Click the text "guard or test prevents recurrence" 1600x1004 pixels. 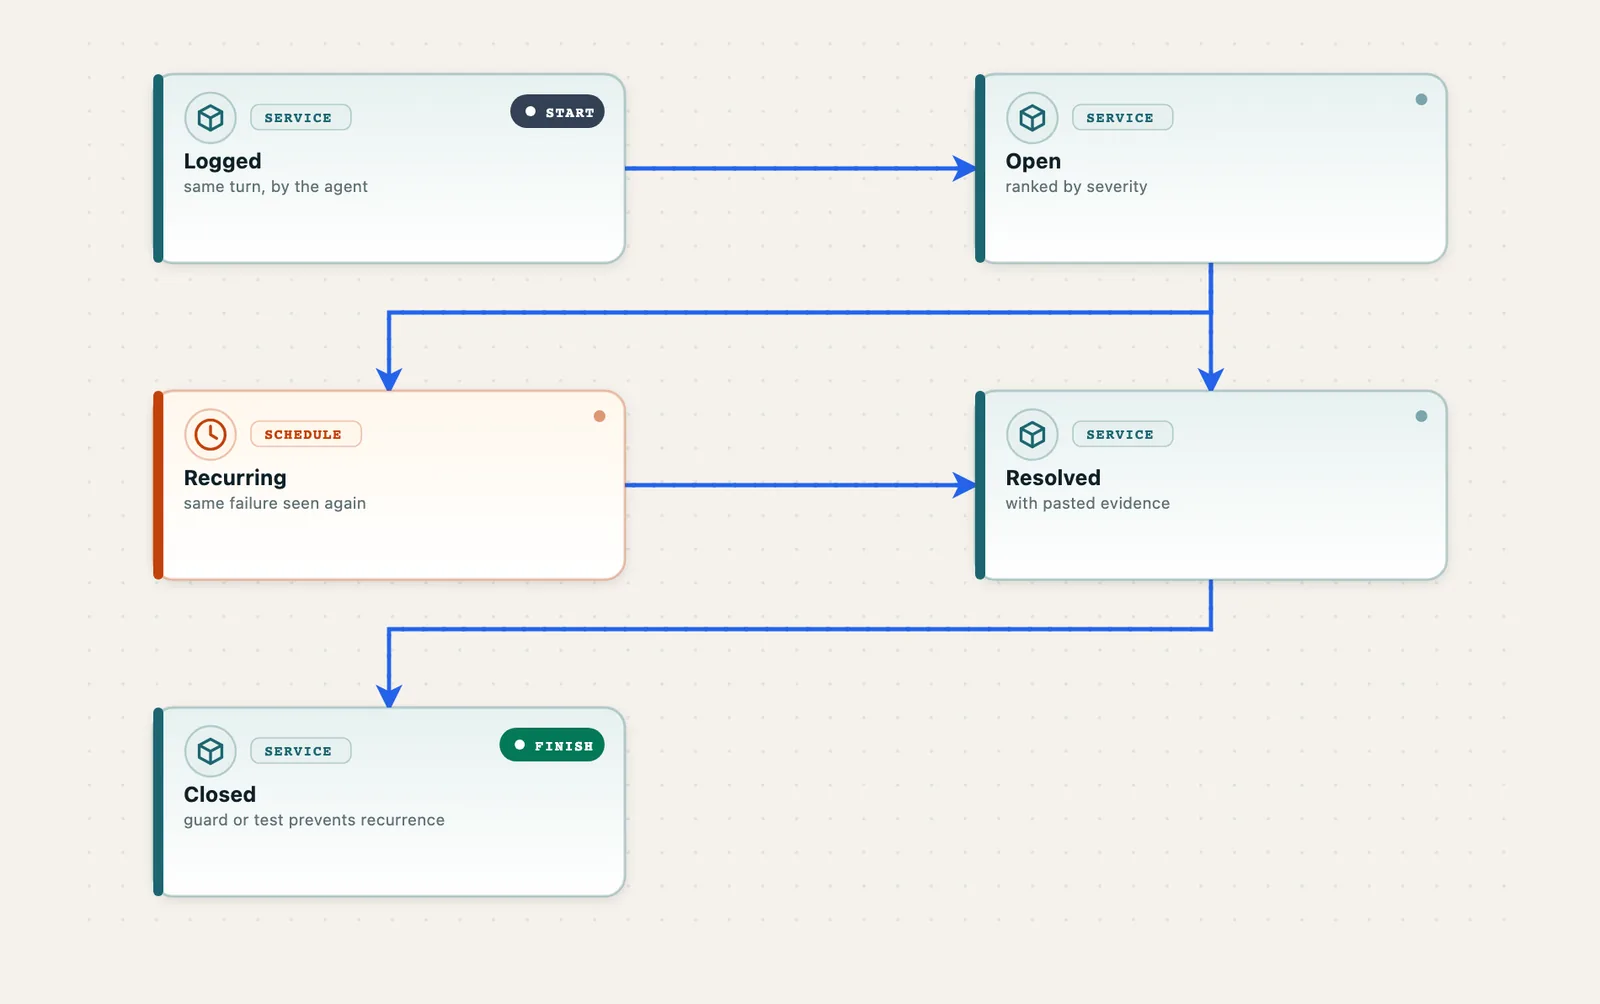point(314,820)
